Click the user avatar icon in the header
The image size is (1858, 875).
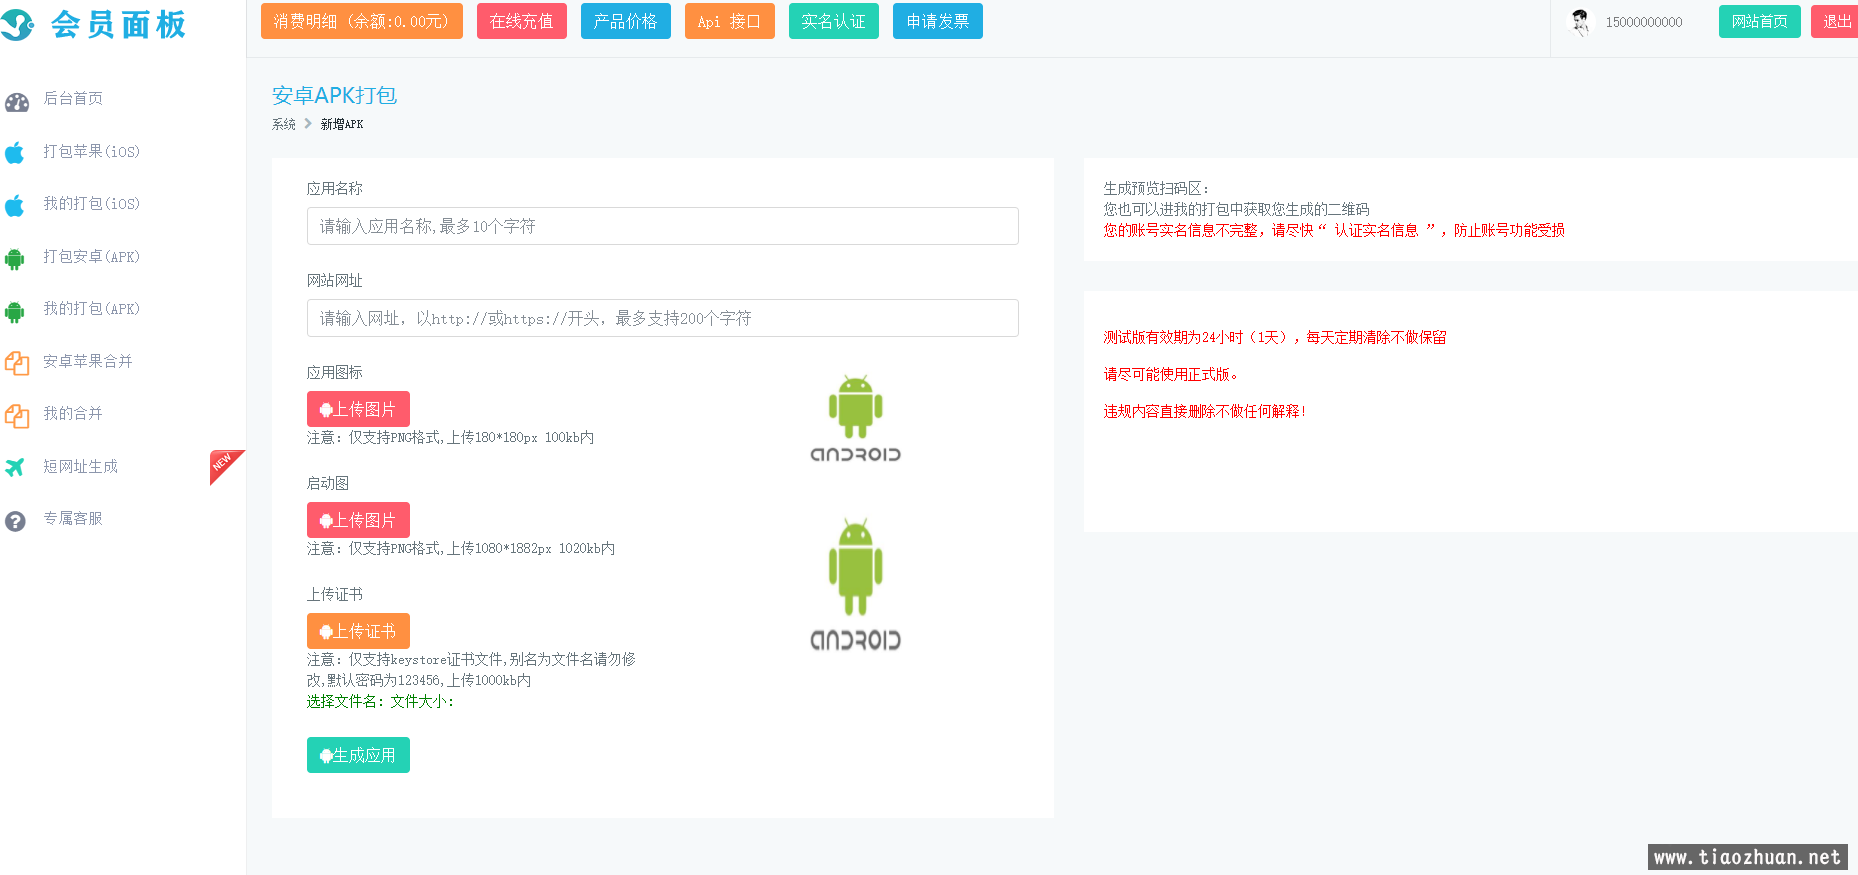(x=1580, y=22)
